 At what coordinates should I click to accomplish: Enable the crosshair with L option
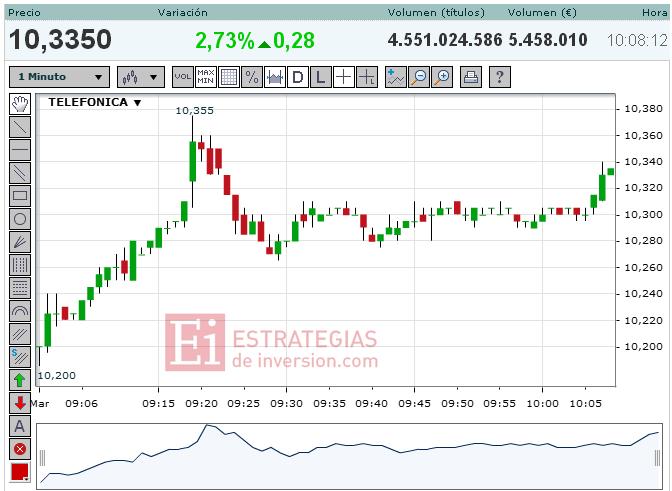pyautogui.click(x=367, y=77)
